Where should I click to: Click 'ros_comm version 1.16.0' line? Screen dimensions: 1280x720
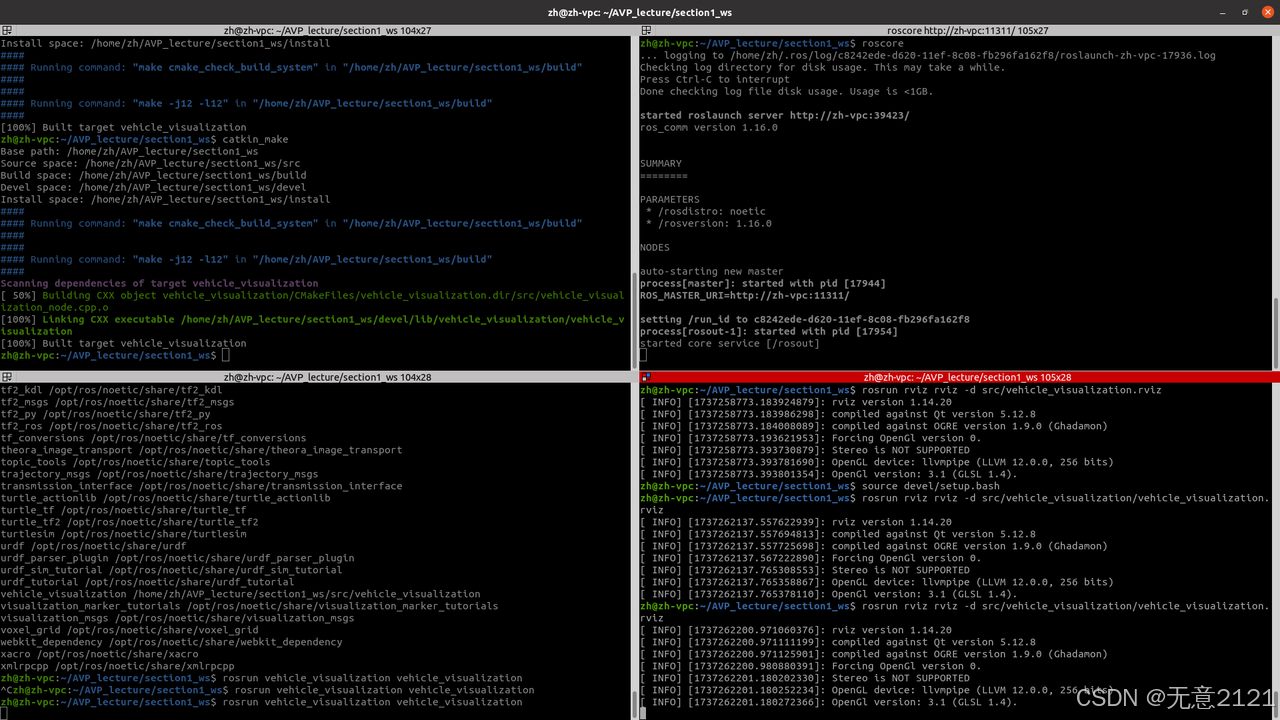709,127
